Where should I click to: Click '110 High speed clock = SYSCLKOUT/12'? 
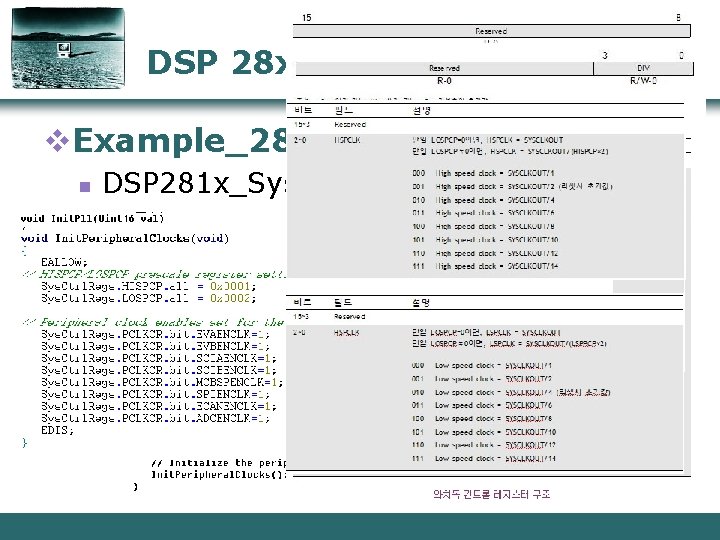(x=485, y=253)
